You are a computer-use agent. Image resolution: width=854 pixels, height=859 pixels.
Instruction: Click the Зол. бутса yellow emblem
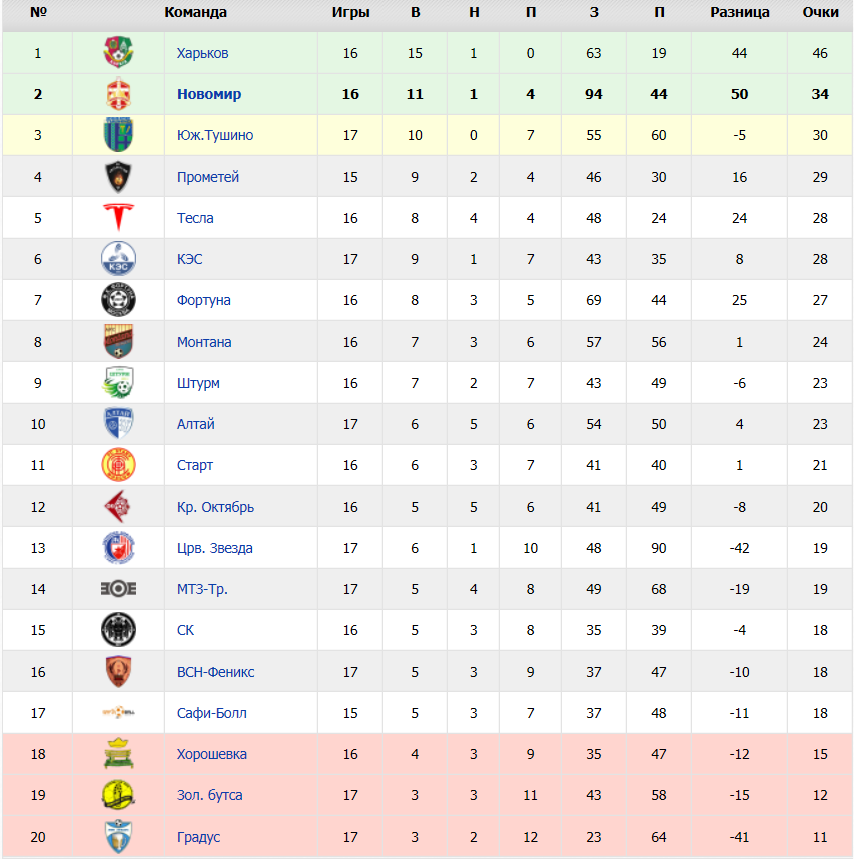point(118,795)
